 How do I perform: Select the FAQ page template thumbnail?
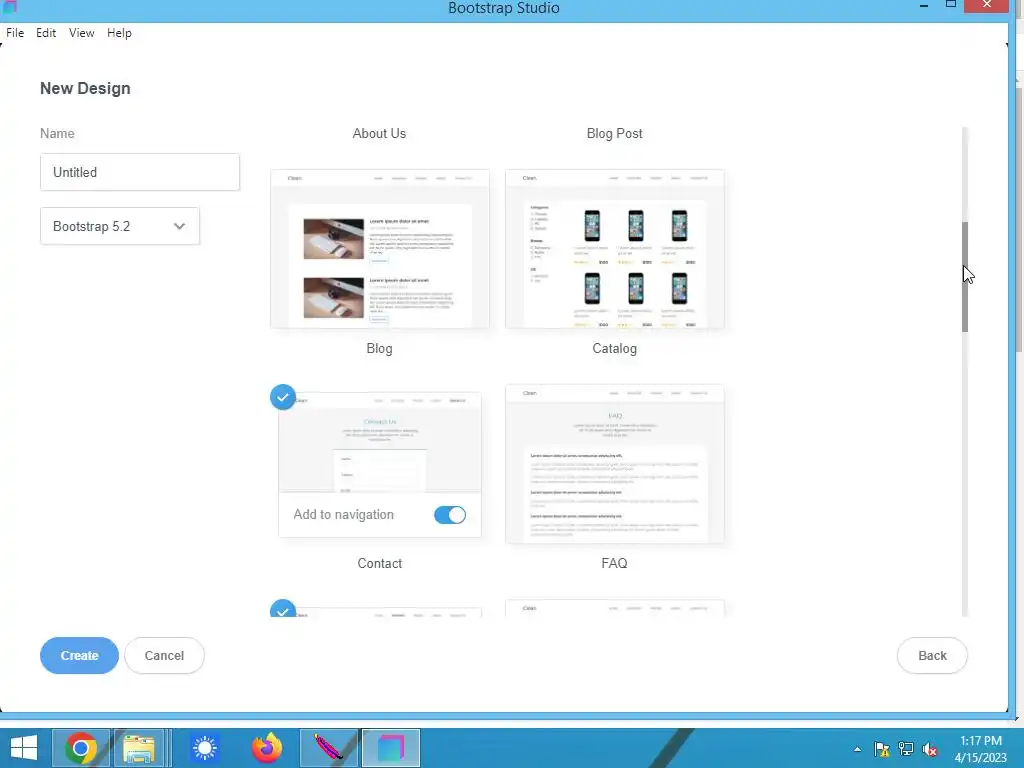pos(615,464)
